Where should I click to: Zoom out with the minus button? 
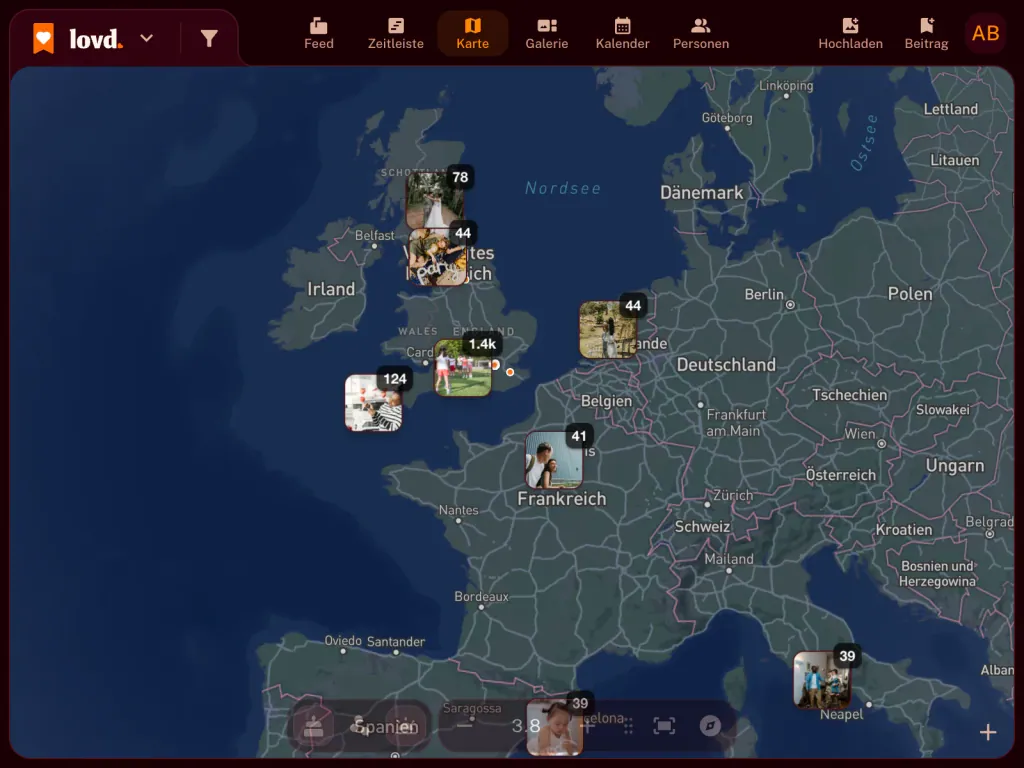coord(464,726)
